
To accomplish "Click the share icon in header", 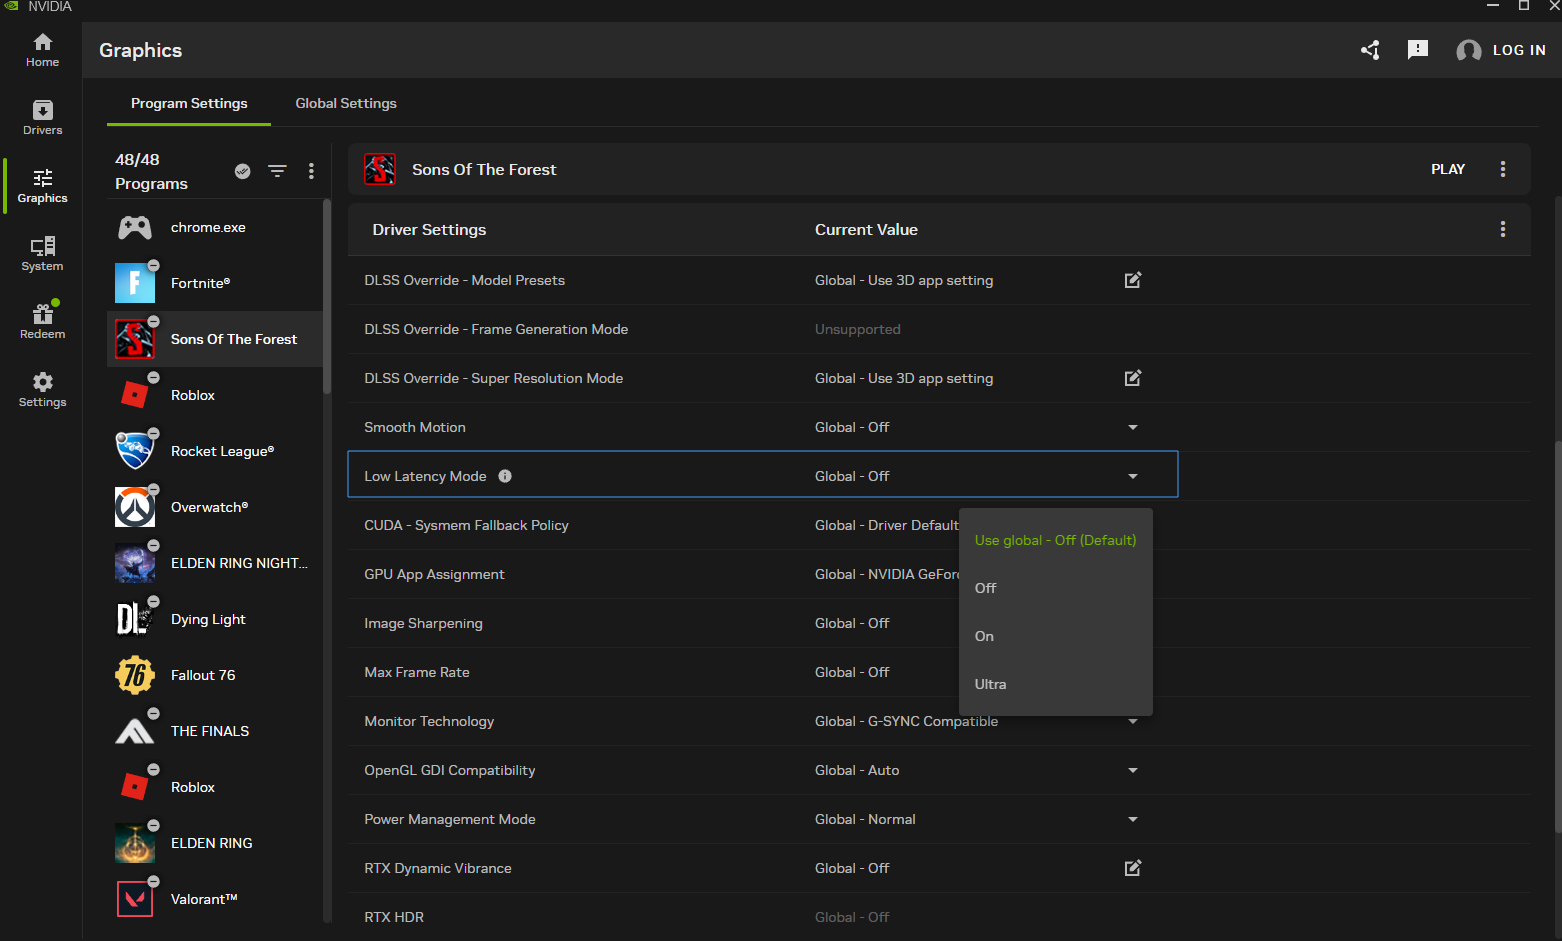I will point(1370,50).
